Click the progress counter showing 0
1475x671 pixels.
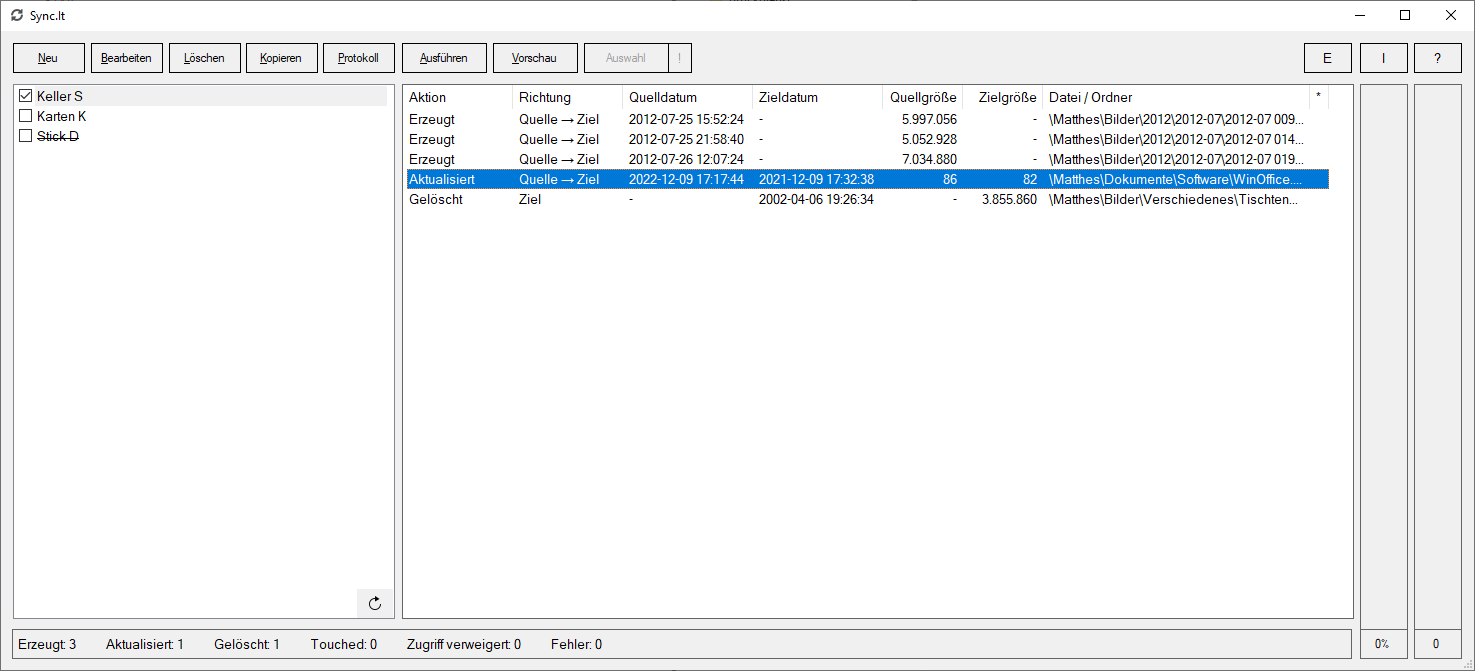coord(1436,644)
